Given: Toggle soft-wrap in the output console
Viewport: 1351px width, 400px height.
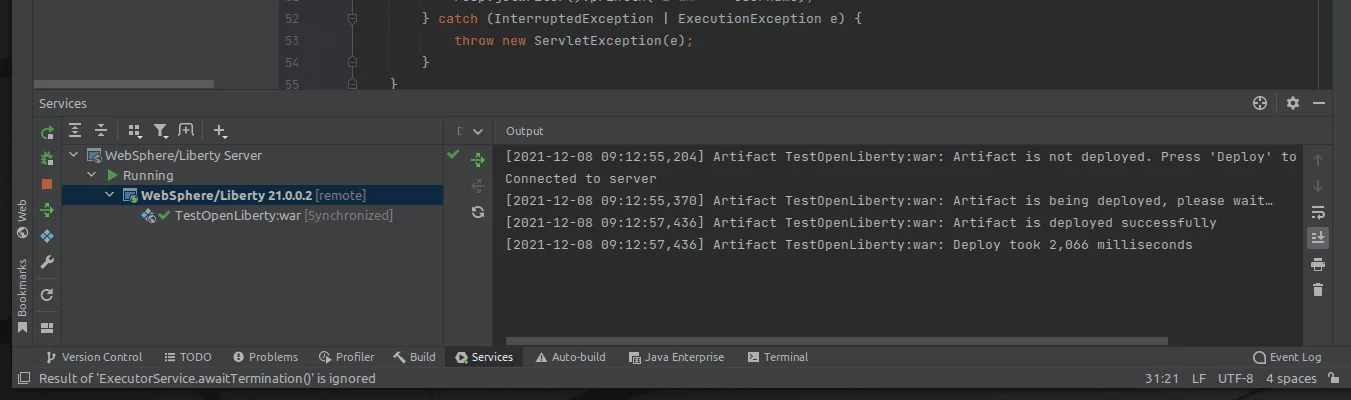Looking at the screenshot, I should click(x=1317, y=212).
